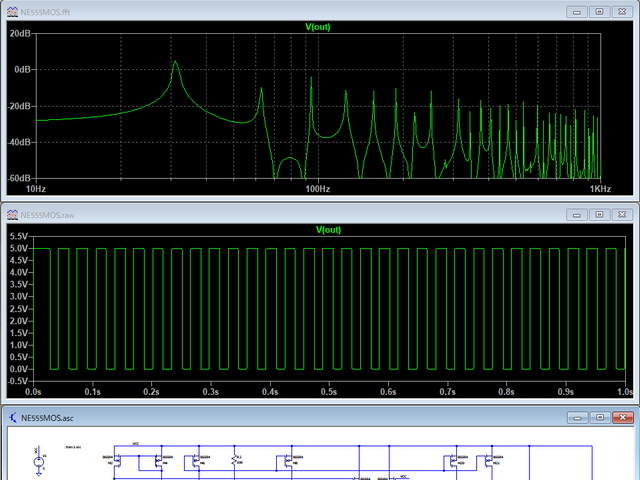Click the NE555MOS.asc schematic window icon
This screenshot has height=480, width=640.
click(13, 418)
